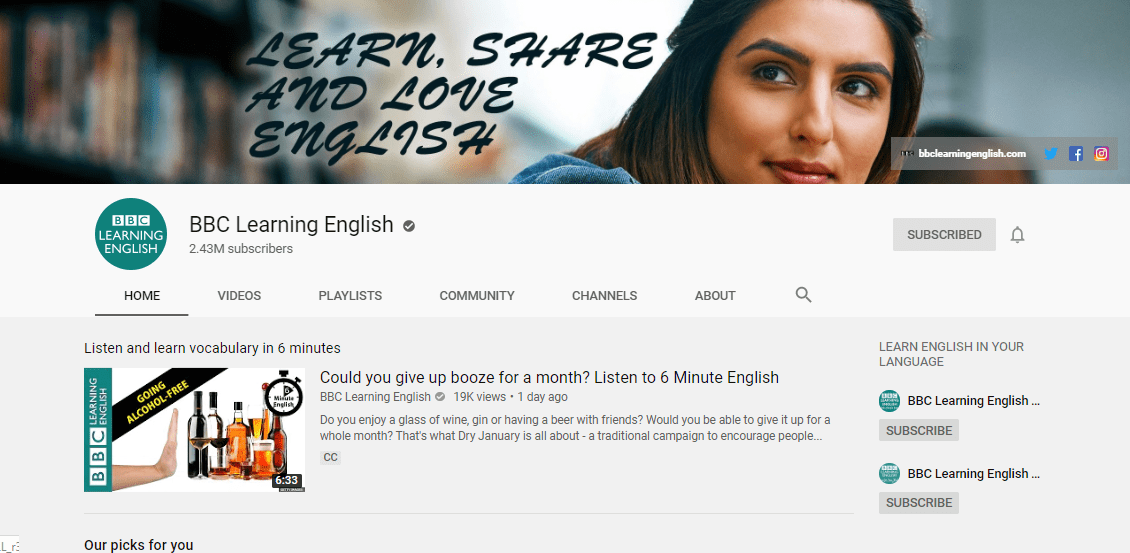Click the notification bell icon
The height and width of the screenshot is (553, 1130).
click(1017, 235)
